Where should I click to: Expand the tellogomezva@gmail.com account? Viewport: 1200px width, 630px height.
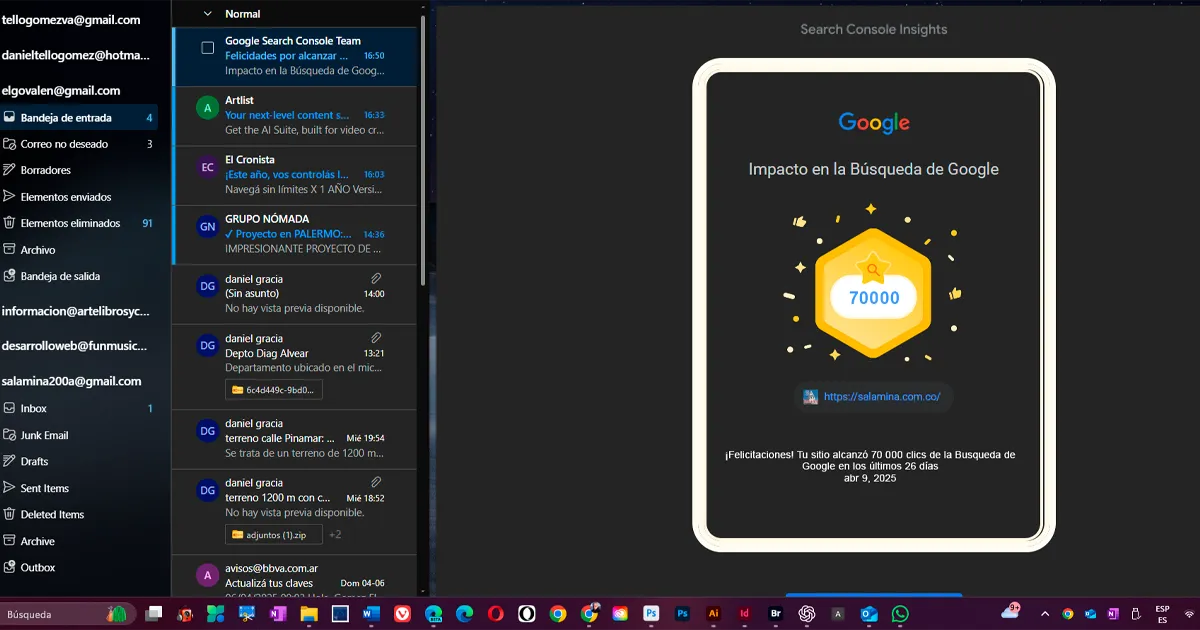[70, 20]
